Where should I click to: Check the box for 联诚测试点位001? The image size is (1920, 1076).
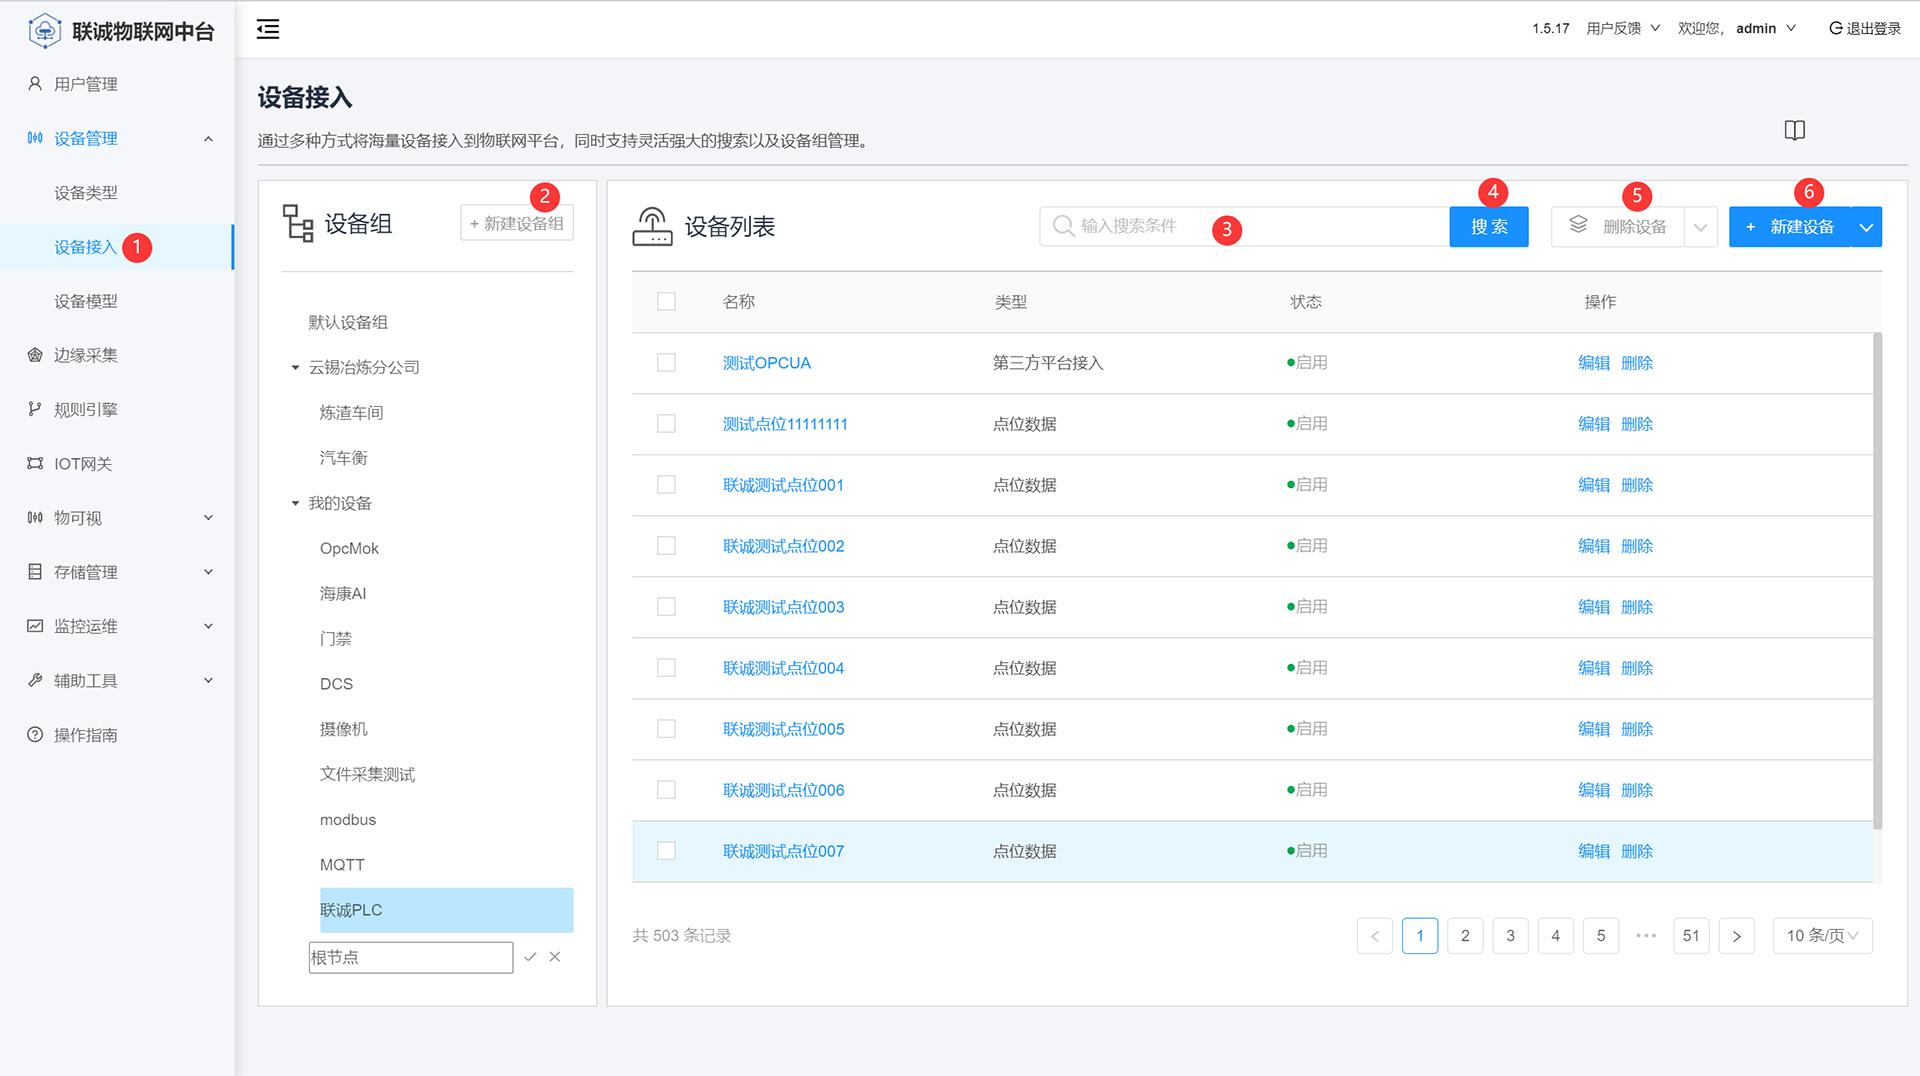click(666, 485)
